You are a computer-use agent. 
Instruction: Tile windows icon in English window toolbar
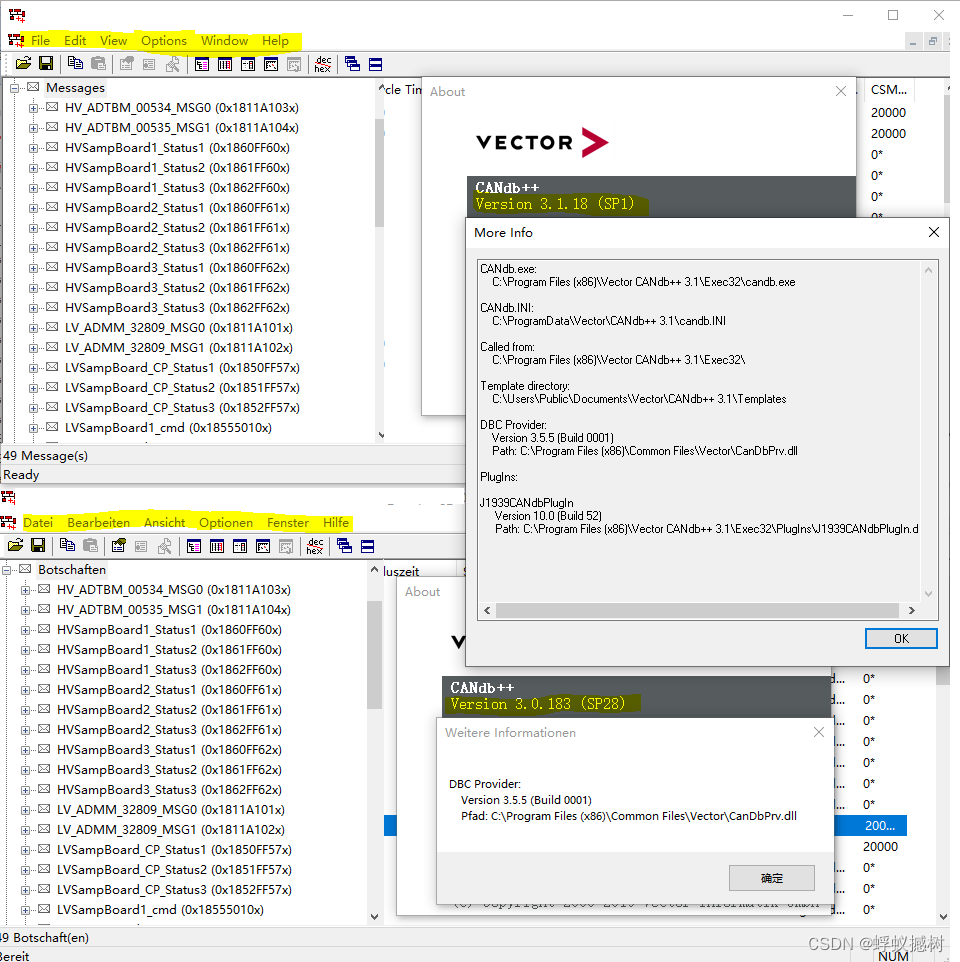pyautogui.click(x=375, y=64)
